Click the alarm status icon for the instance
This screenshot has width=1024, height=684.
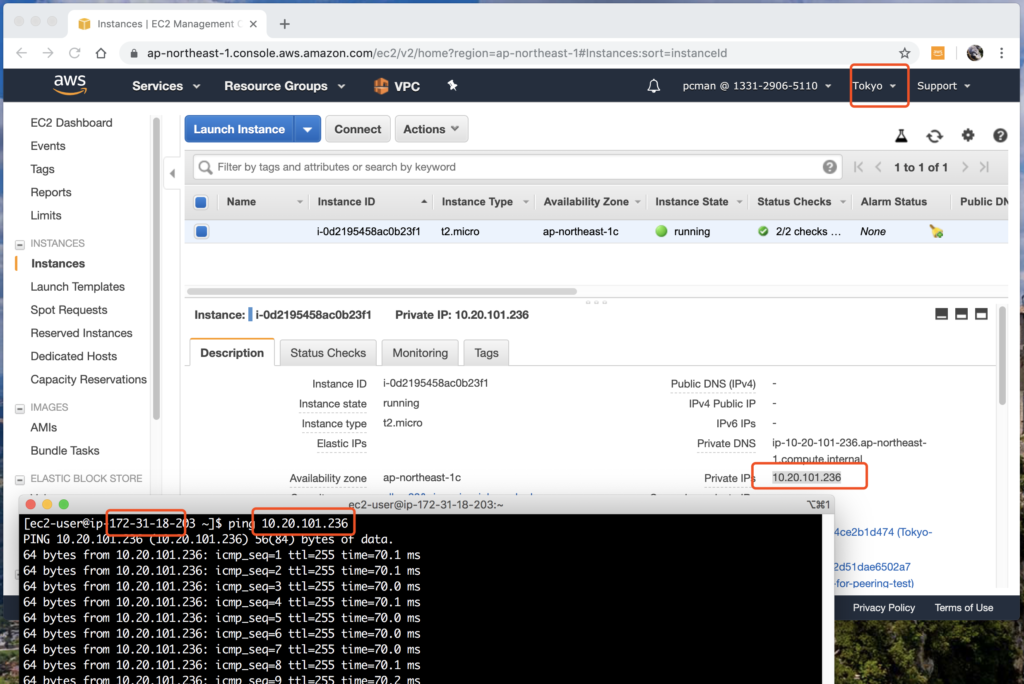click(x=936, y=231)
